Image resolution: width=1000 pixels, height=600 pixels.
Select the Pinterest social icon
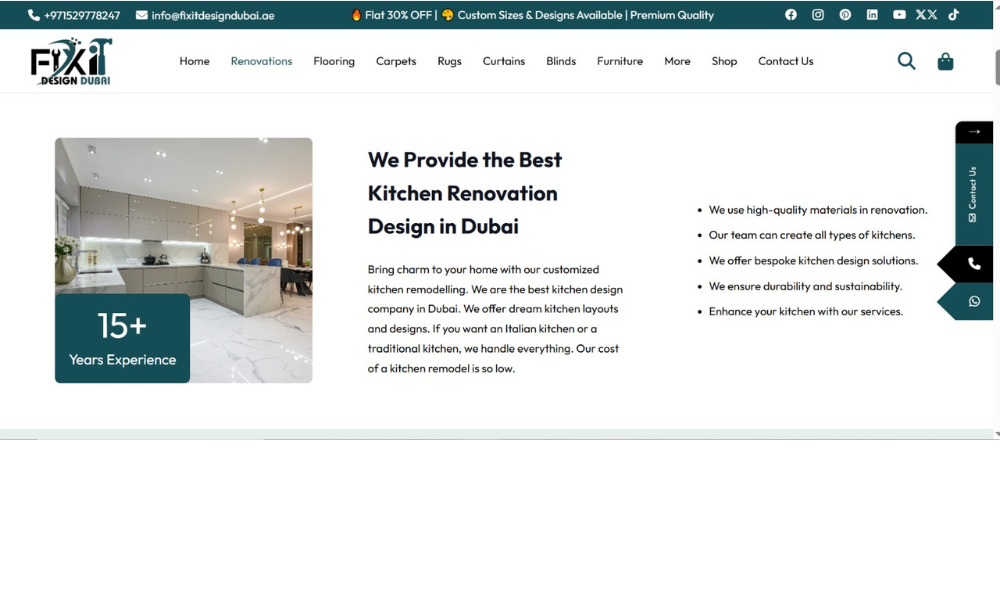pyautogui.click(x=845, y=14)
